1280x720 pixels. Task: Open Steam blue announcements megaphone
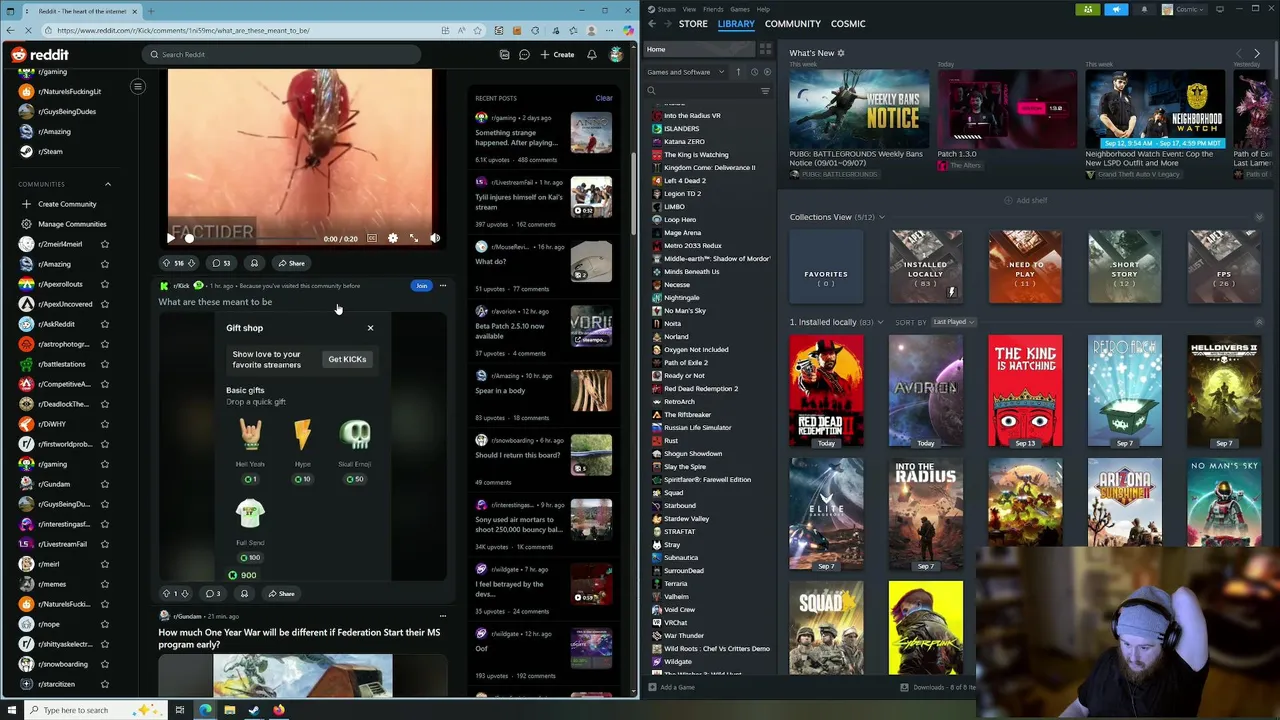(1116, 9)
